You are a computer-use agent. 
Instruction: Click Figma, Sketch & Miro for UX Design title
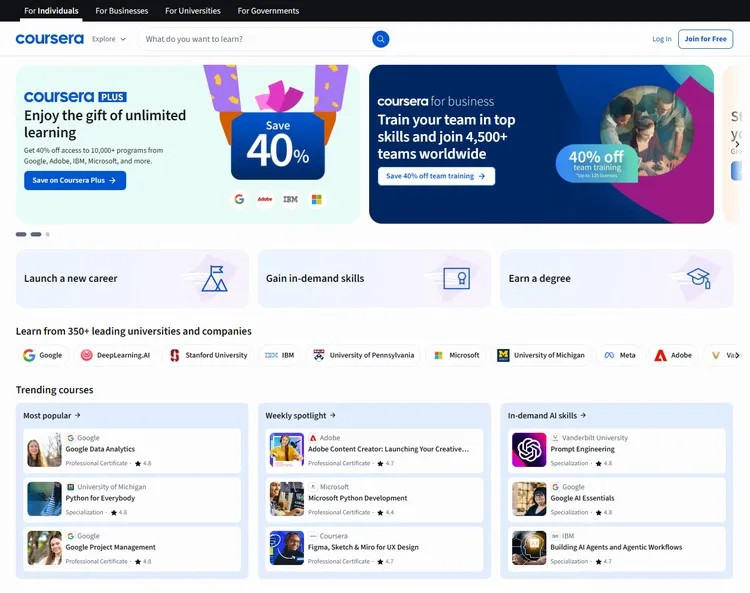(363, 547)
